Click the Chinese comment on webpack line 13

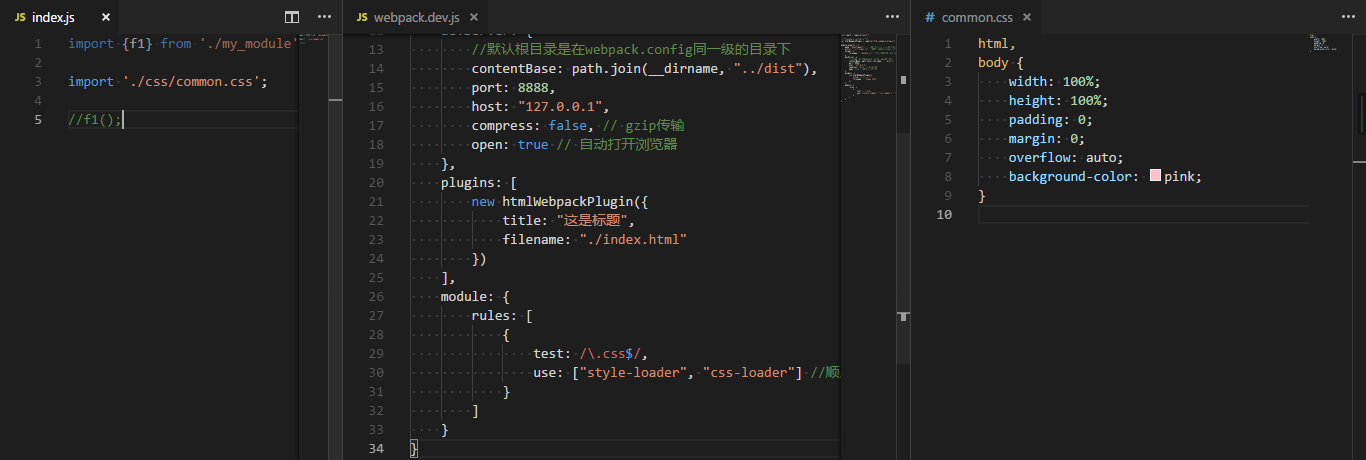(631, 50)
